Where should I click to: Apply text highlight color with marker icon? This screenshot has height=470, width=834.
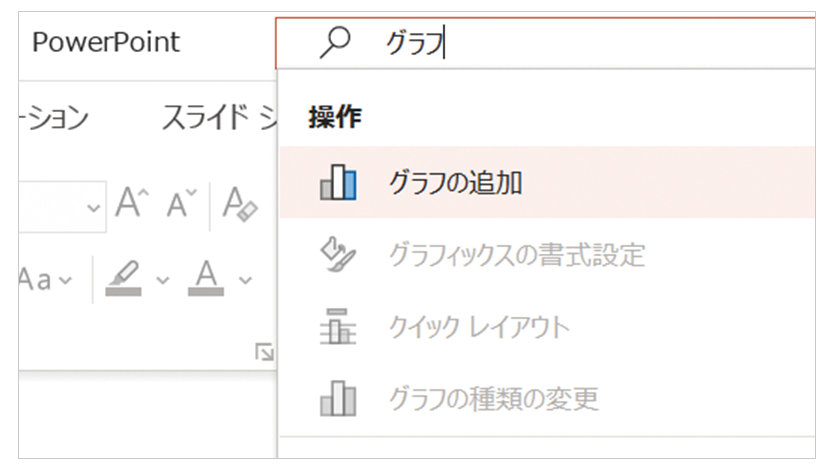(124, 278)
